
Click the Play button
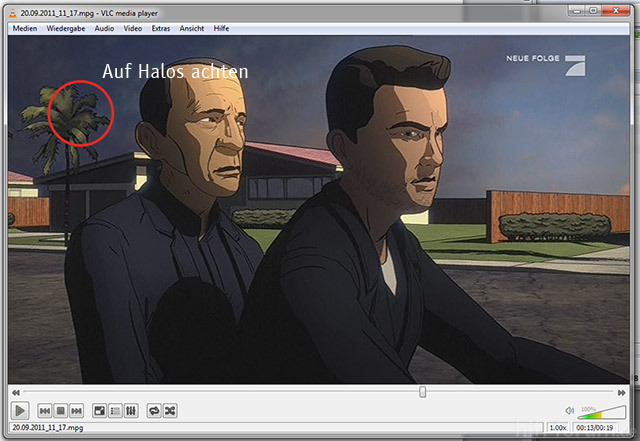click(20, 410)
